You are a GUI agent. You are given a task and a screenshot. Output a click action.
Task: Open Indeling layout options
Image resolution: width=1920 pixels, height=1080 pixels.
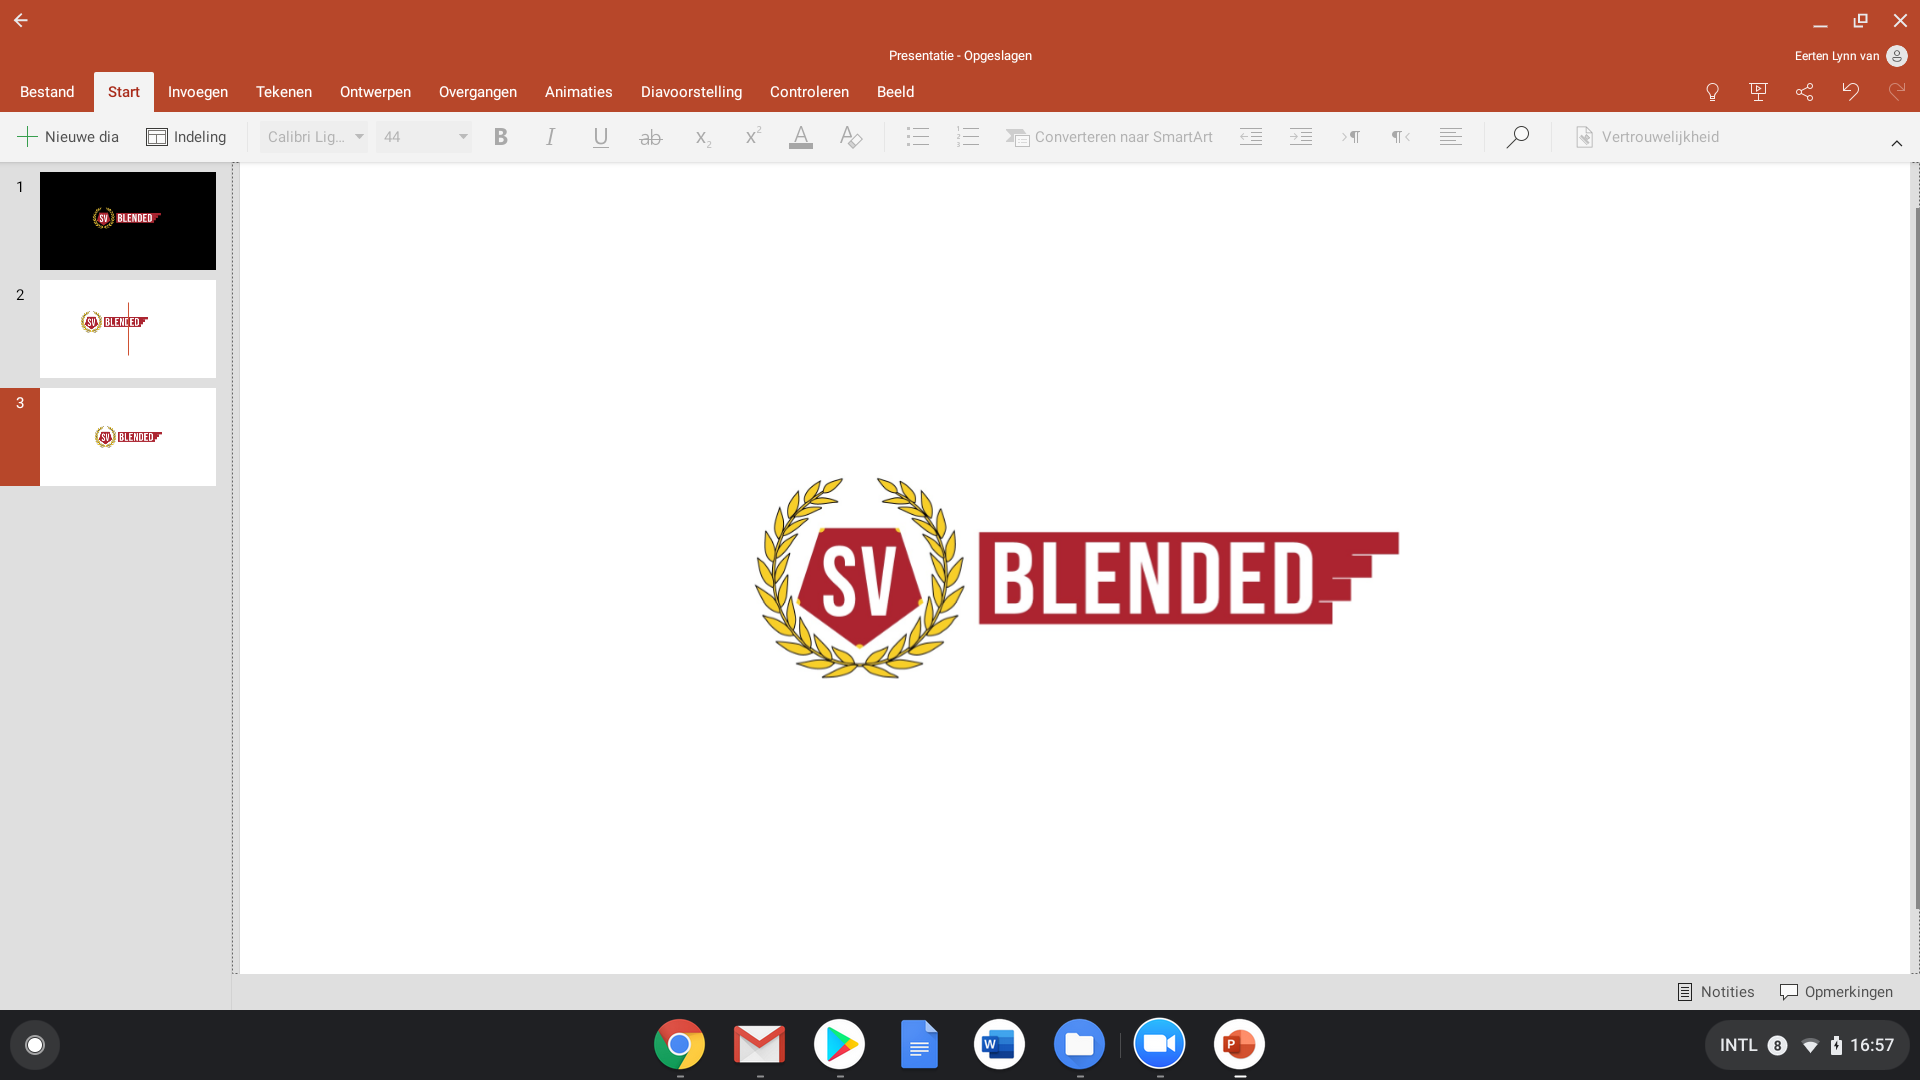[x=186, y=137]
